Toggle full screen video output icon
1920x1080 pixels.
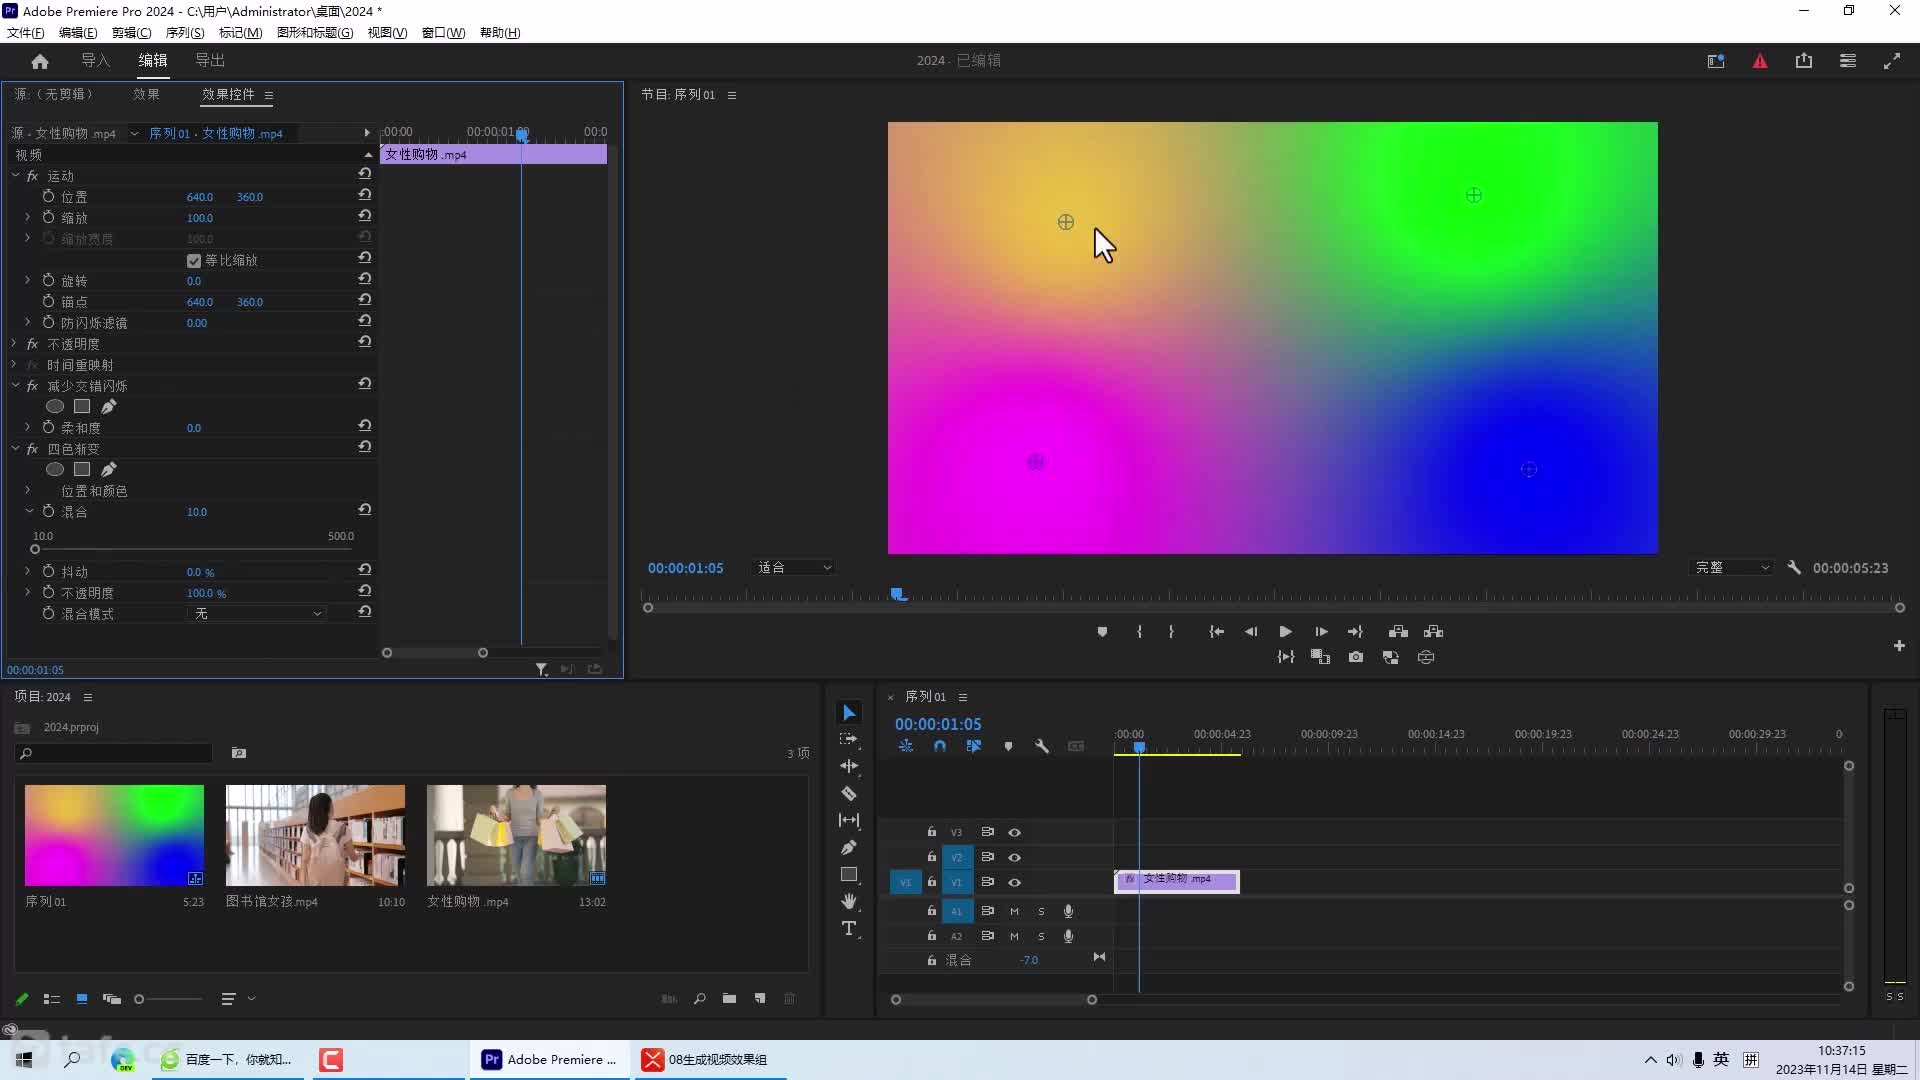1892,61
